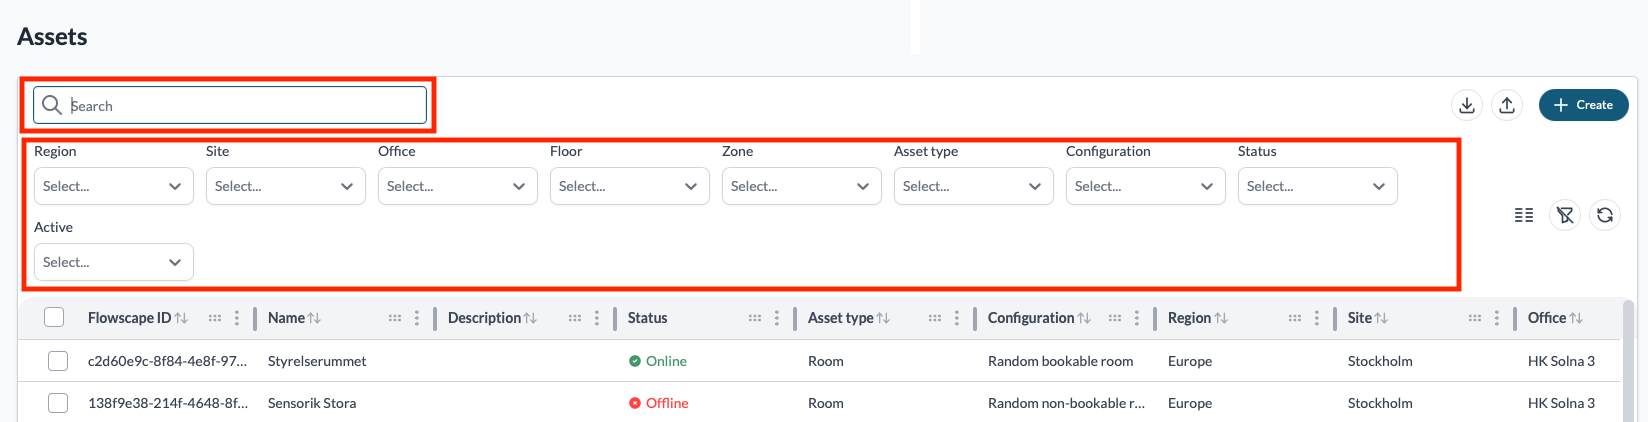Image resolution: width=1648 pixels, height=422 pixels.
Task: Click drag-handle icon of Status column
Action: point(755,318)
